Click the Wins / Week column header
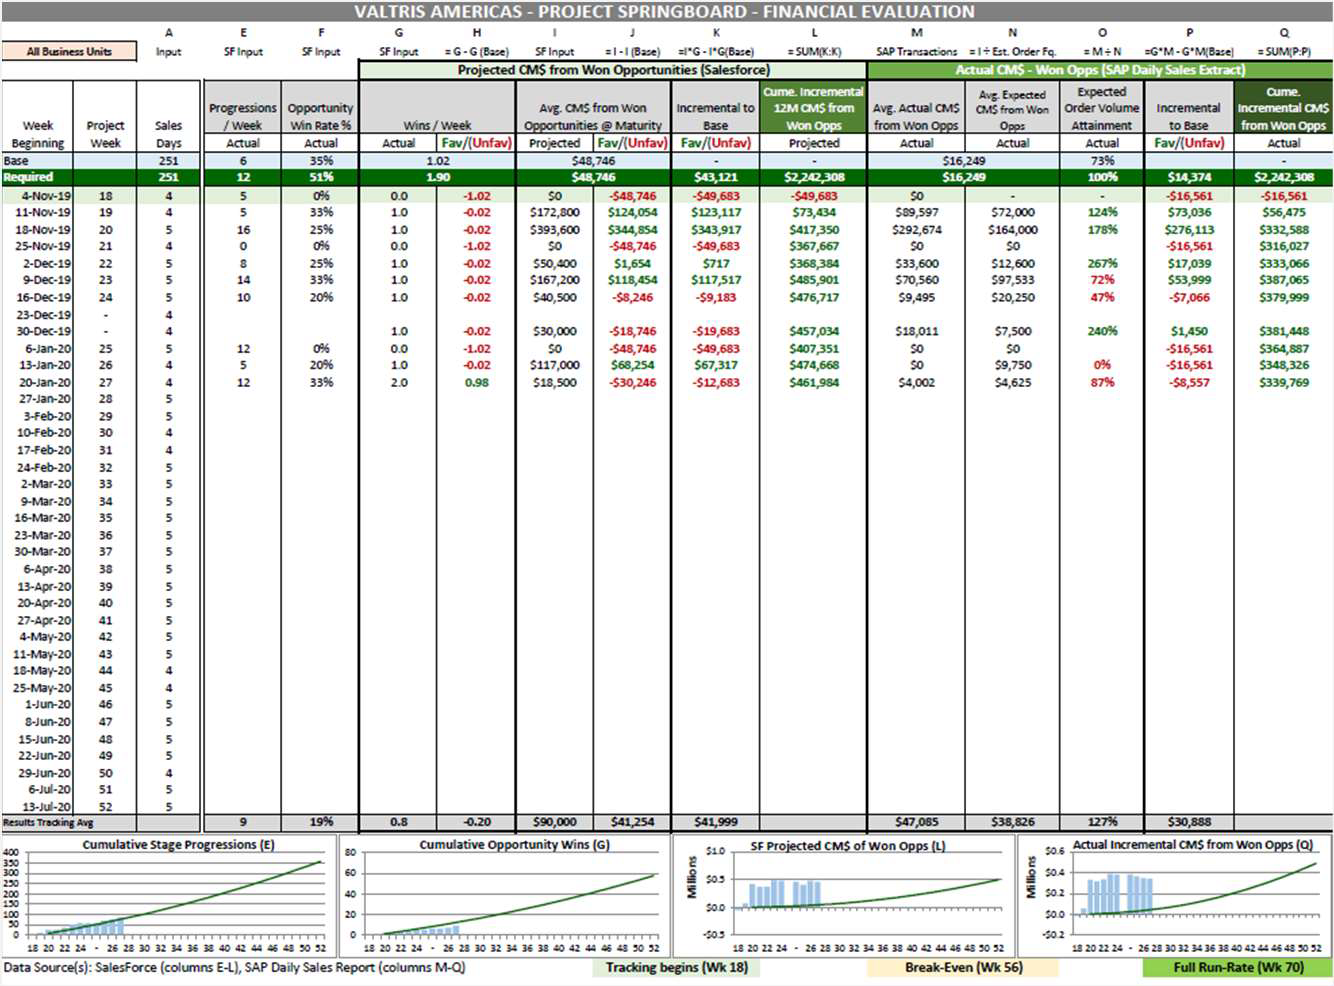 pyautogui.click(x=437, y=125)
